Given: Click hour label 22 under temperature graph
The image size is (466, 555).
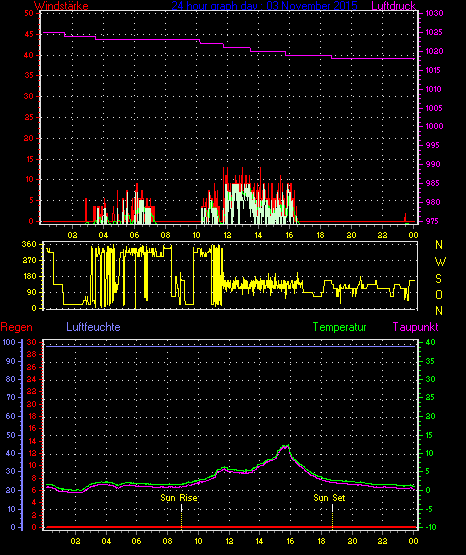Looking at the screenshot, I should [x=382, y=541].
